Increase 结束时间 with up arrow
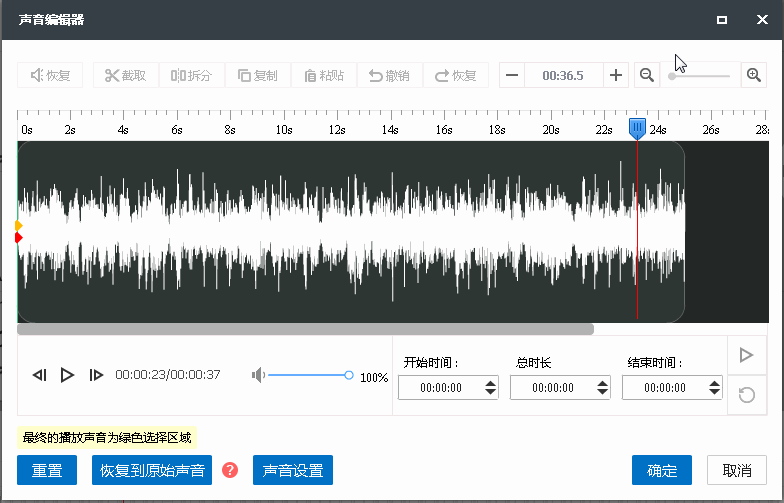 tap(715, 382)
